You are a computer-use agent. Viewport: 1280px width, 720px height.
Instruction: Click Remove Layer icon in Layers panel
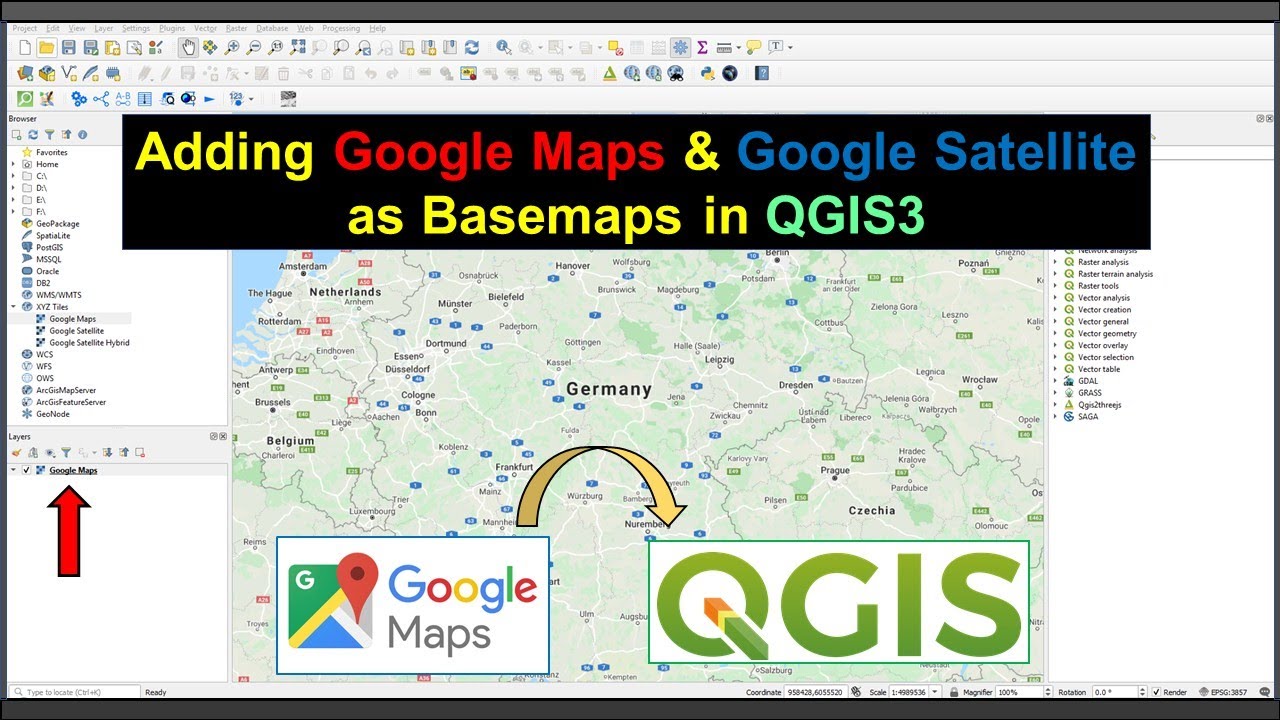click(x=140, y=453)
